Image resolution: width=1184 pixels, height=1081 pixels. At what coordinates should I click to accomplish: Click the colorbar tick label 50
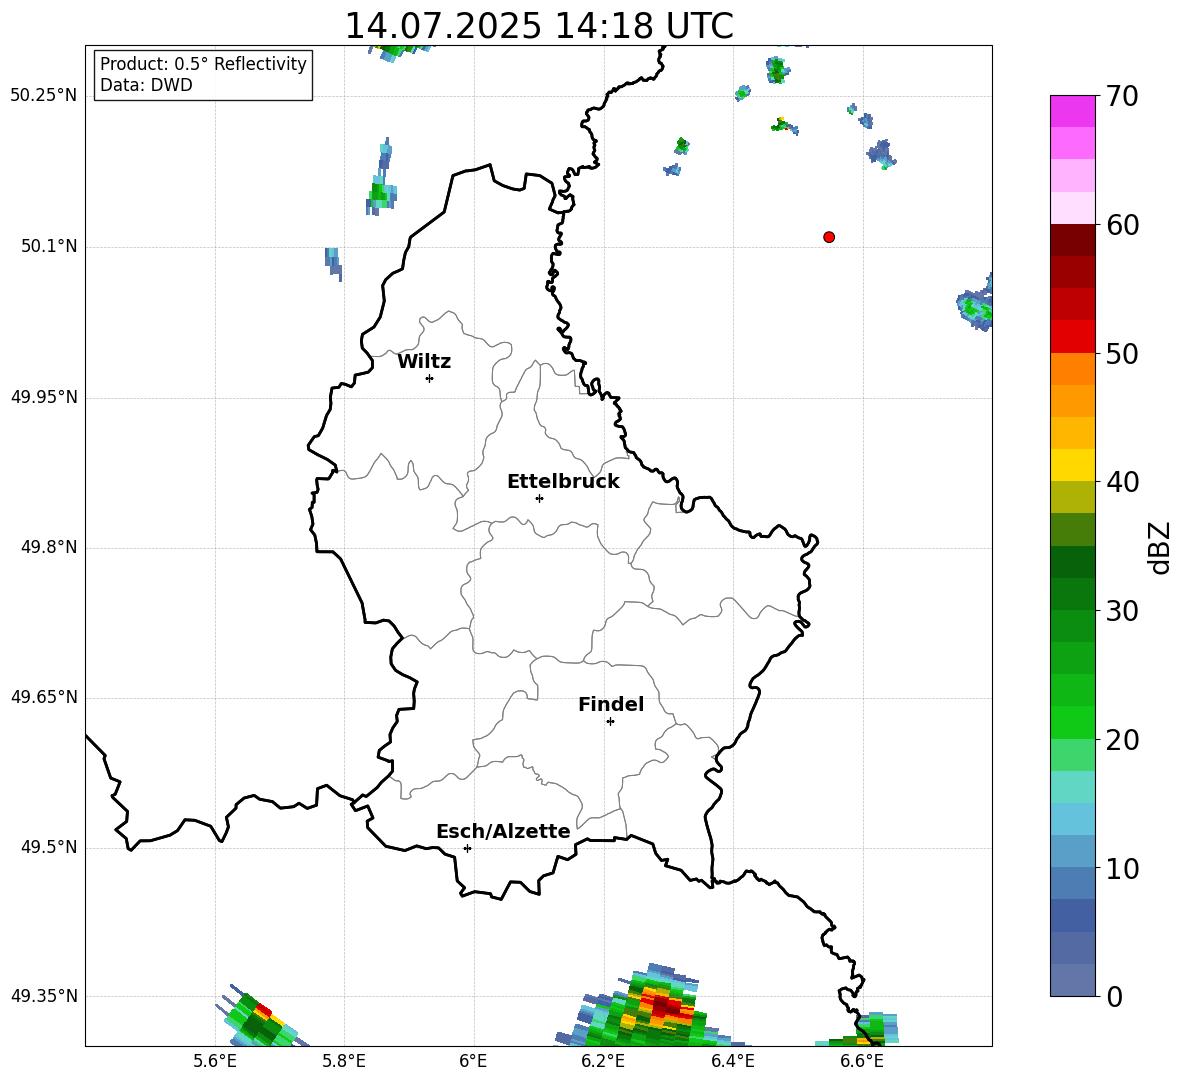point(1122,353)
